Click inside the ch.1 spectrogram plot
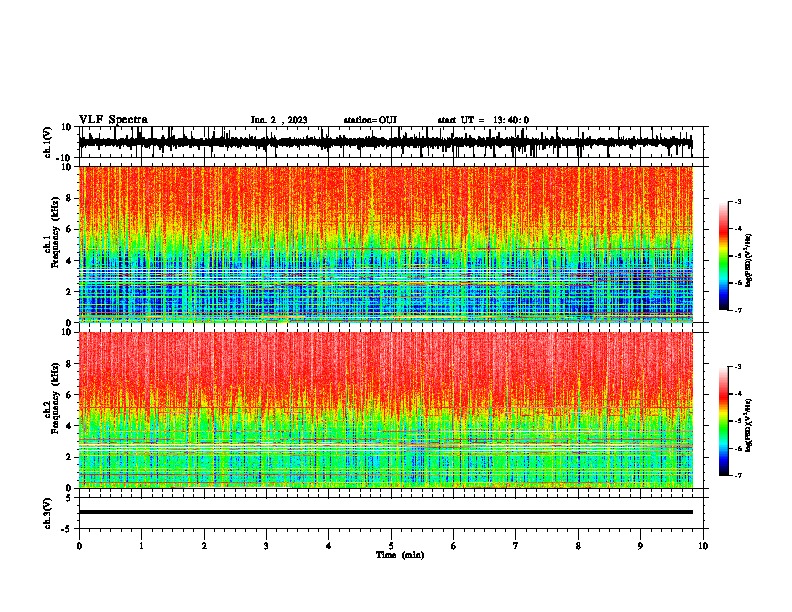 pyautogui.click(x=385, y=244)
